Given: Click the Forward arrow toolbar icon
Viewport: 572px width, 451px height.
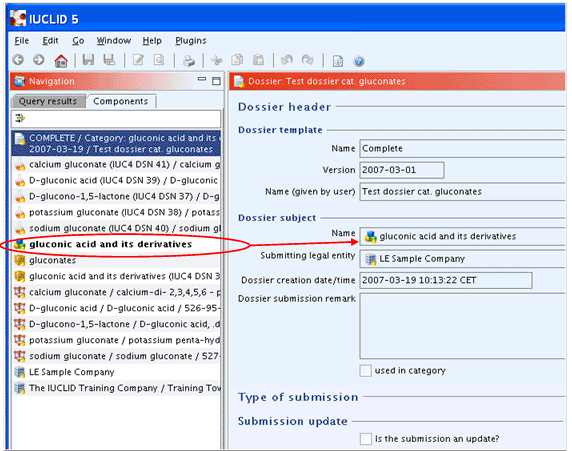Looking at the screenshot, I should click(39, 60).
